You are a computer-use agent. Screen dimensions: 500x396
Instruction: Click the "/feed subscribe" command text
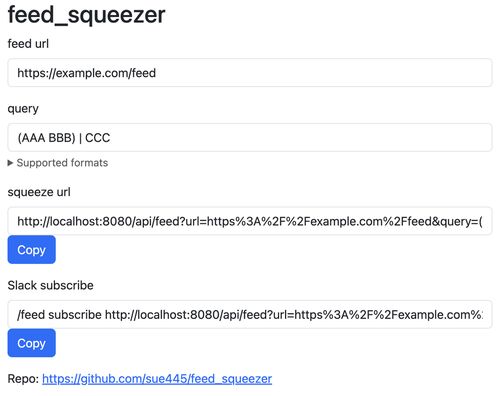pos(59,314)
